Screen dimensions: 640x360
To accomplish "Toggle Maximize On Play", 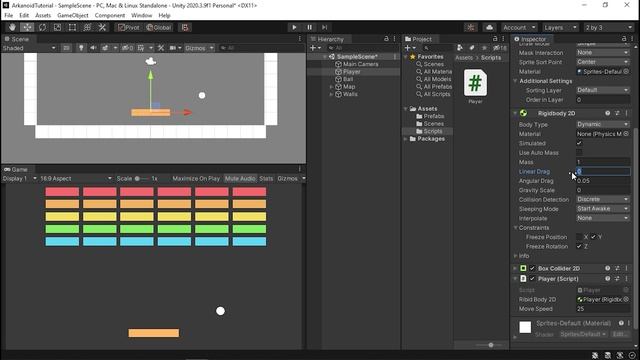I will pos(196,178).
